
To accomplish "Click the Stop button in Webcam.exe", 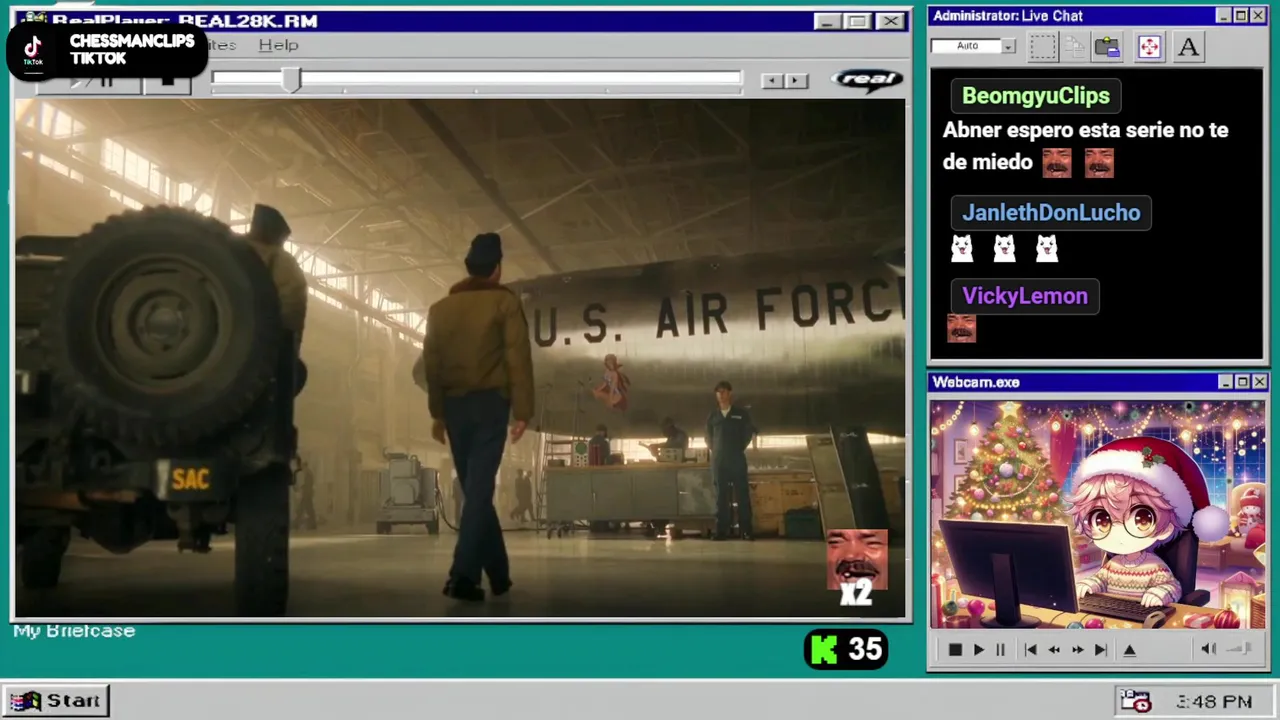I will (x=955, y=650).
